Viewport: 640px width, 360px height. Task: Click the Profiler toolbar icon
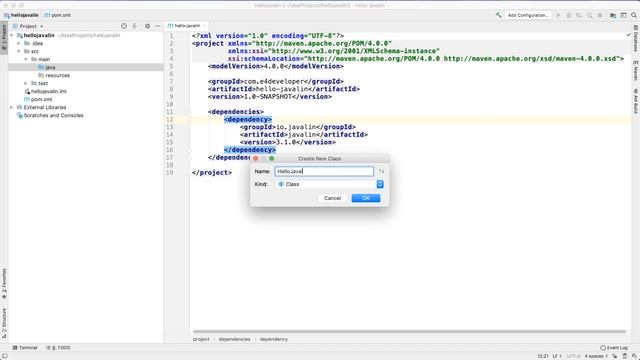point(589,15)
